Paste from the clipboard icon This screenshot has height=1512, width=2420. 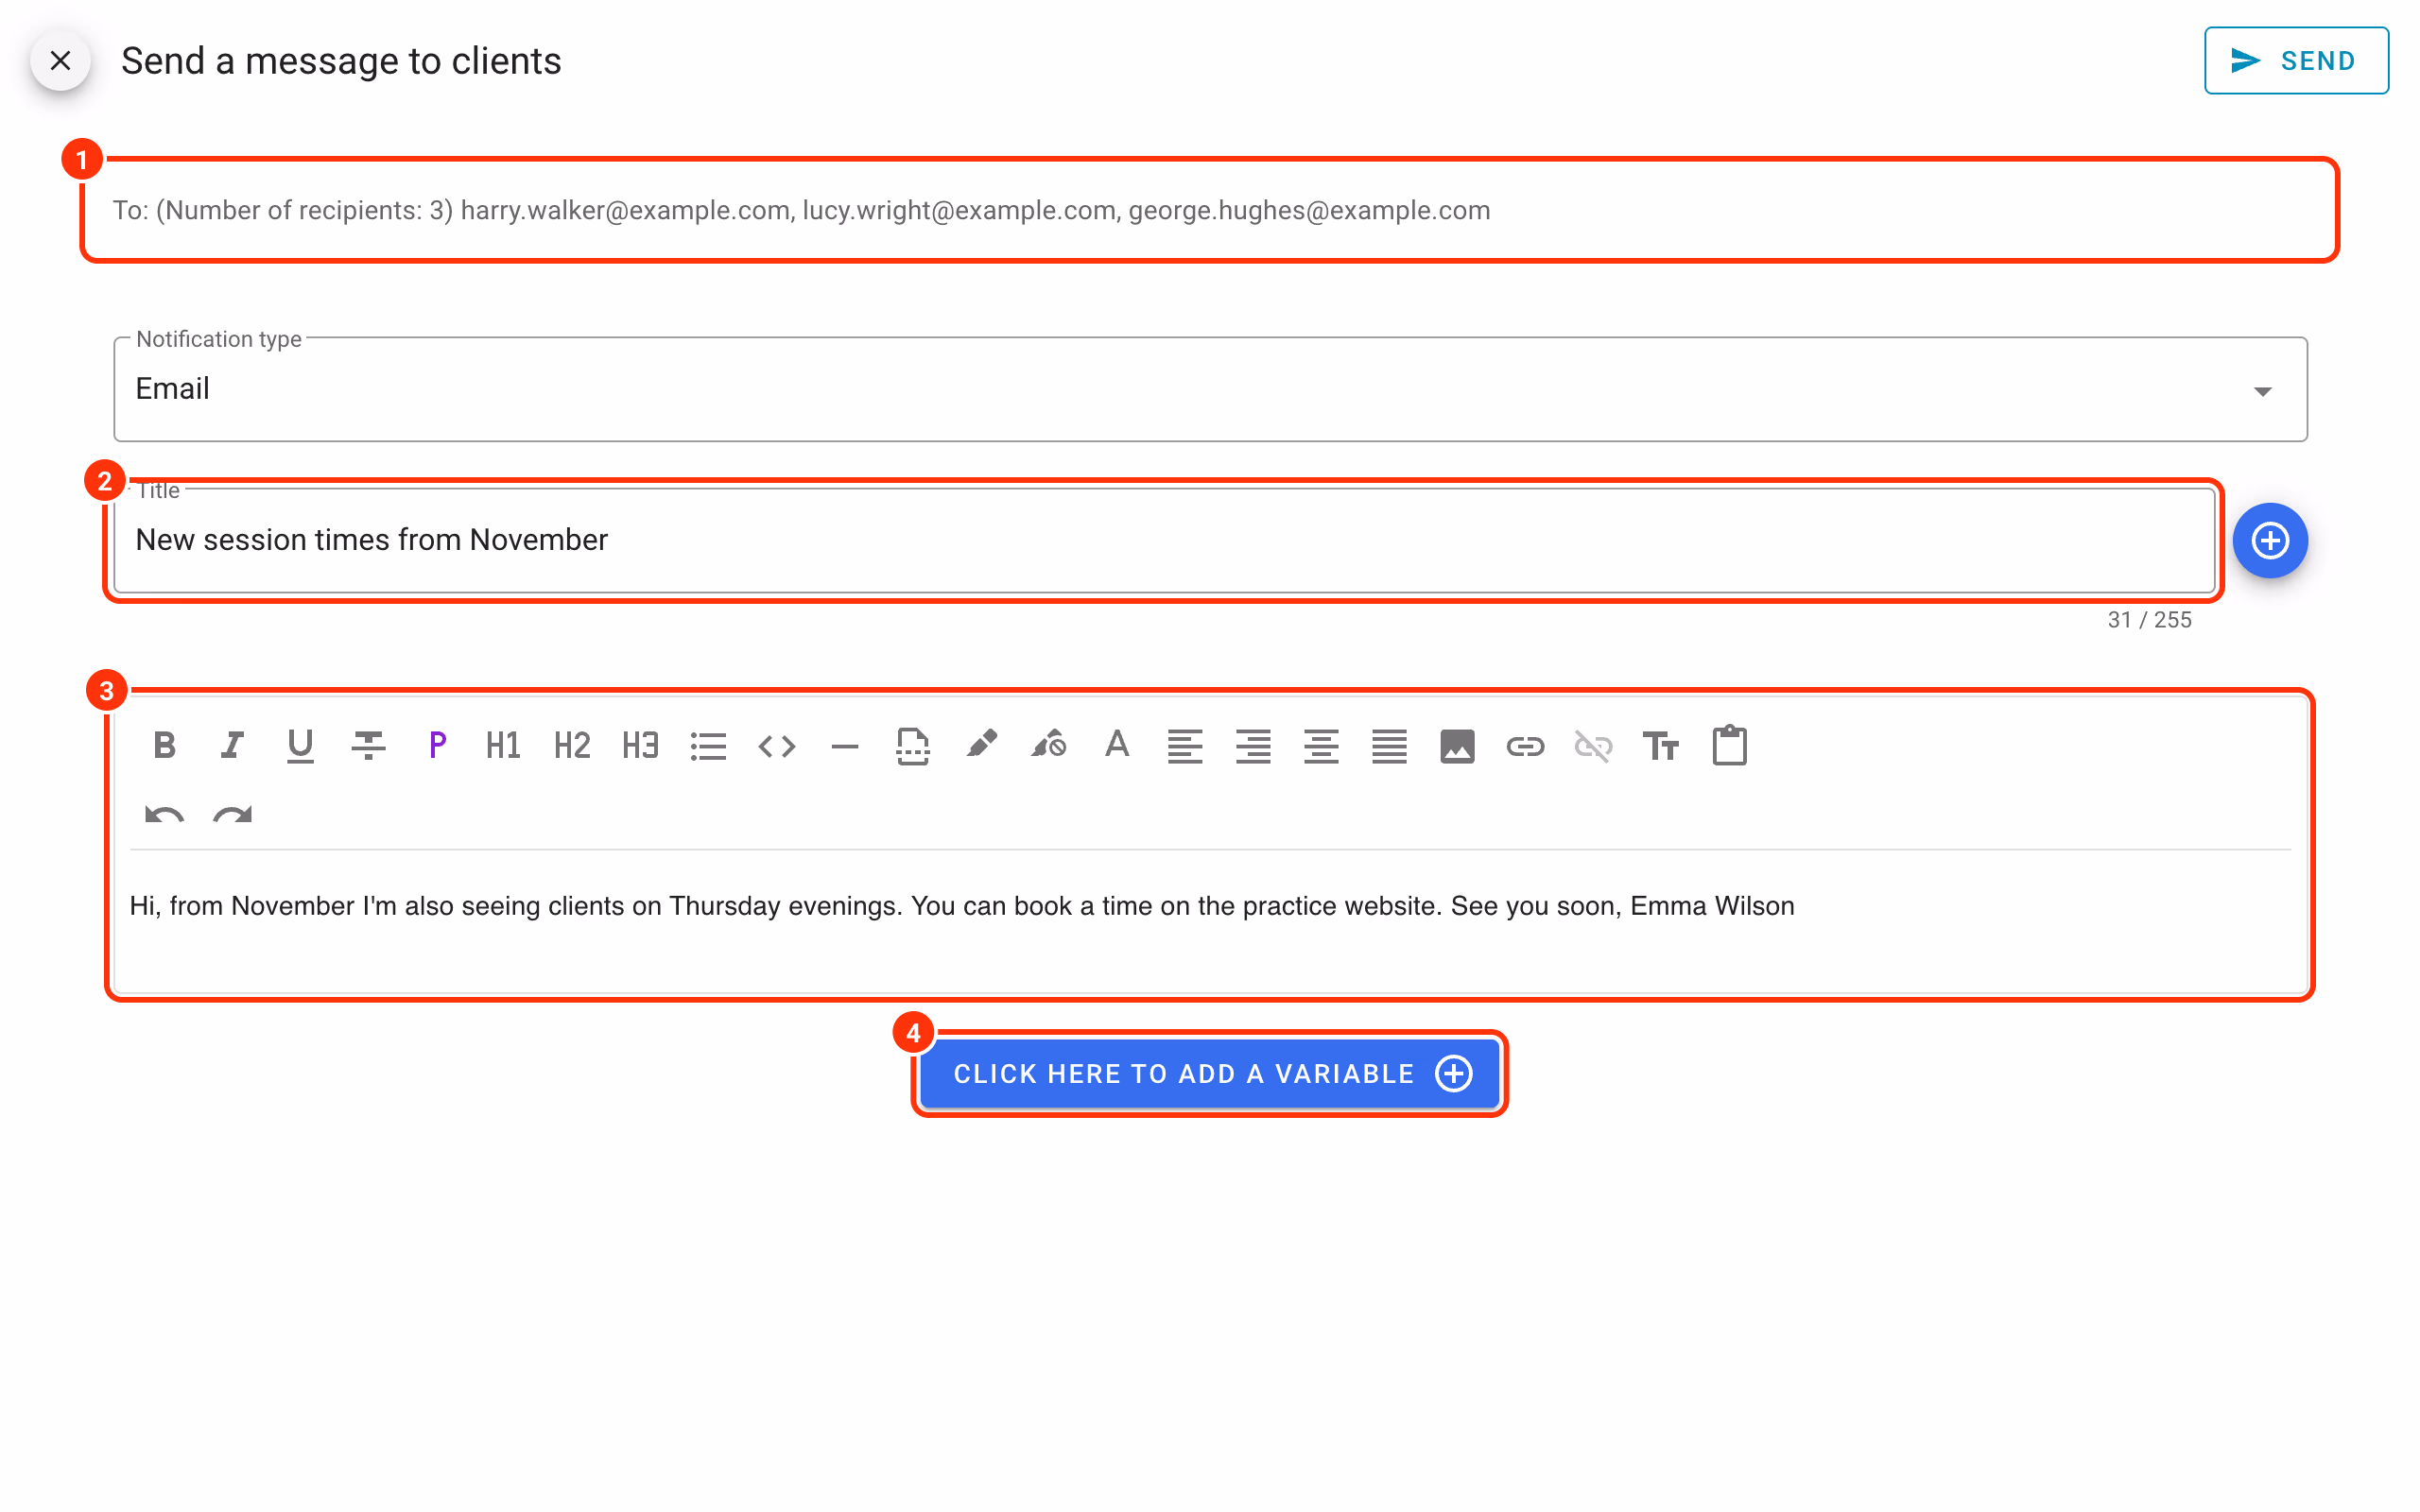tap(1729, 745)
